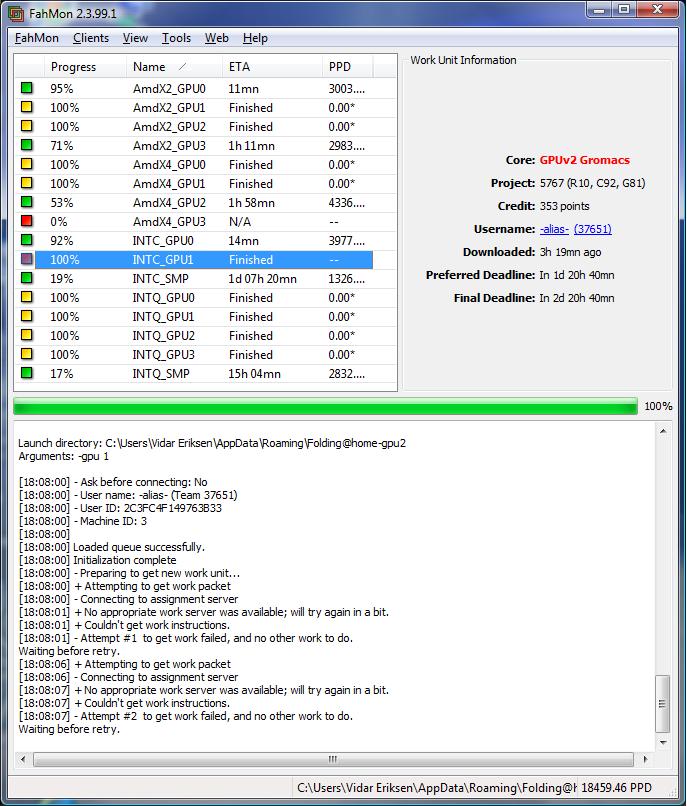Image resolution: width=687 pixels, height=806 pixels.
Task: Sort client list by ETA column
Action: [x=272, y=67]
